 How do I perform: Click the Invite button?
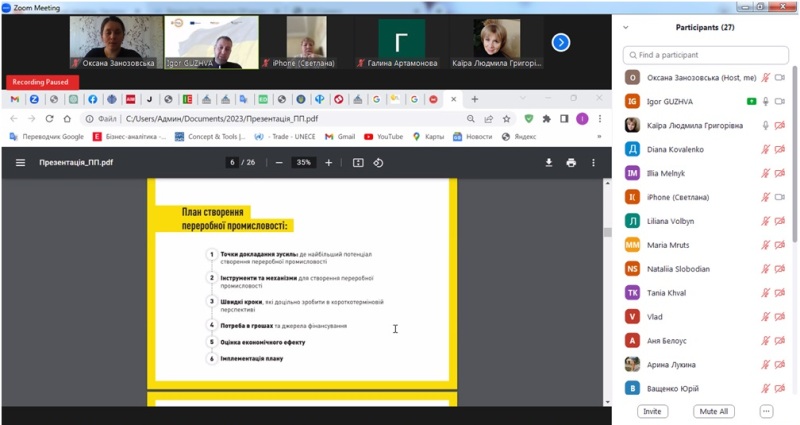click(x=652, y=411)
